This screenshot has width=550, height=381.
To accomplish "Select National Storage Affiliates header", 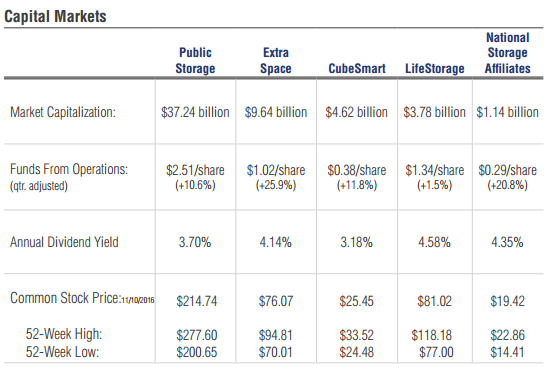I will click(x=508, y=53).
